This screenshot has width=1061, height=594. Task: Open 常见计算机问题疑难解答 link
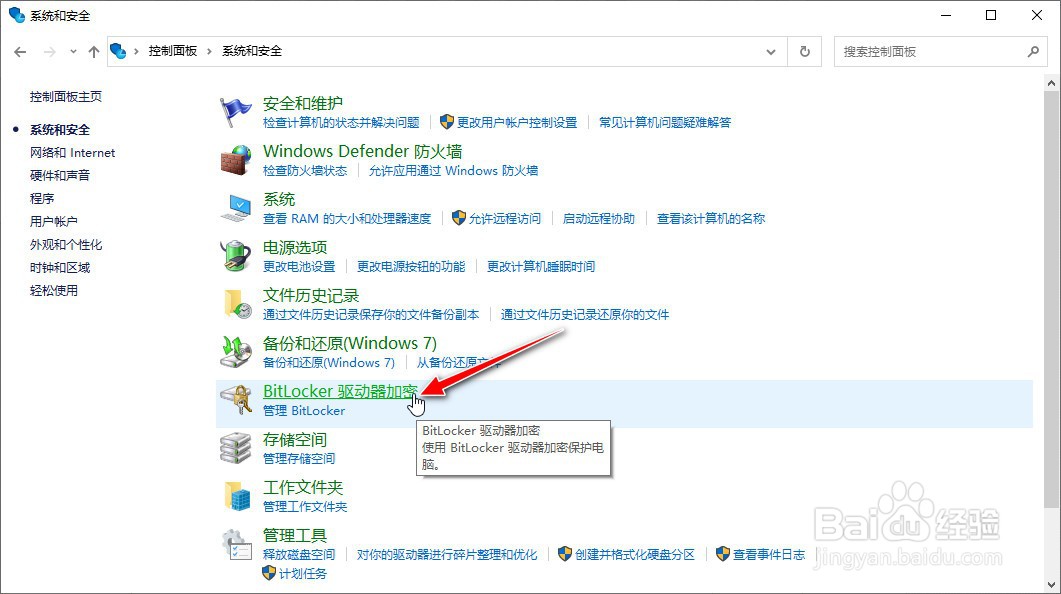pyautogui.click(x=664, y=122)
